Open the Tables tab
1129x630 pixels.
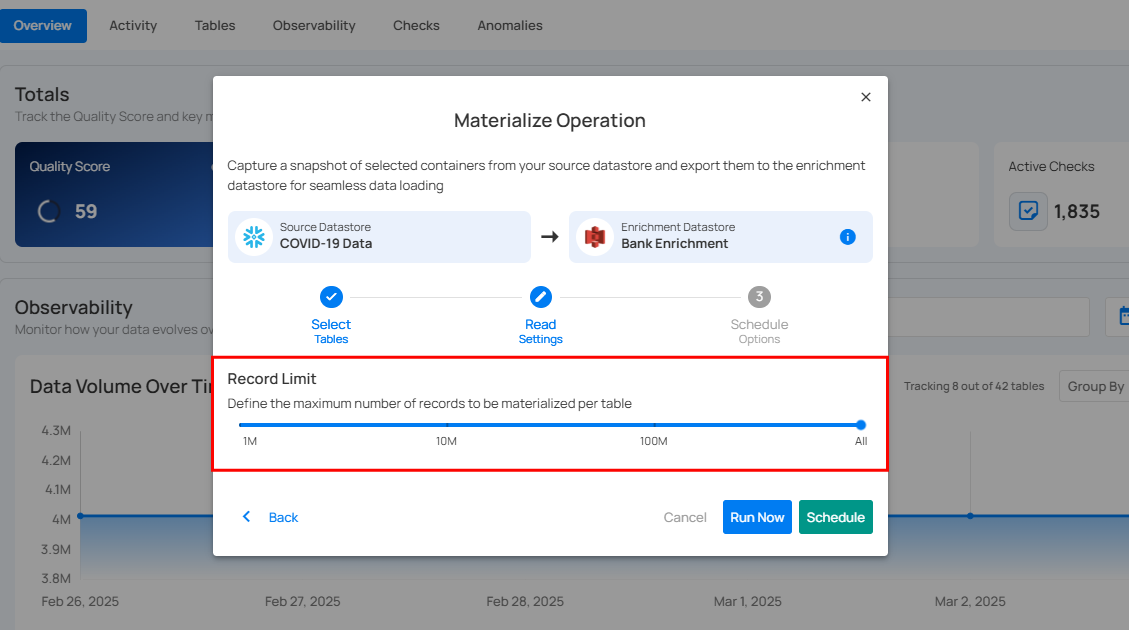point(215,26)
